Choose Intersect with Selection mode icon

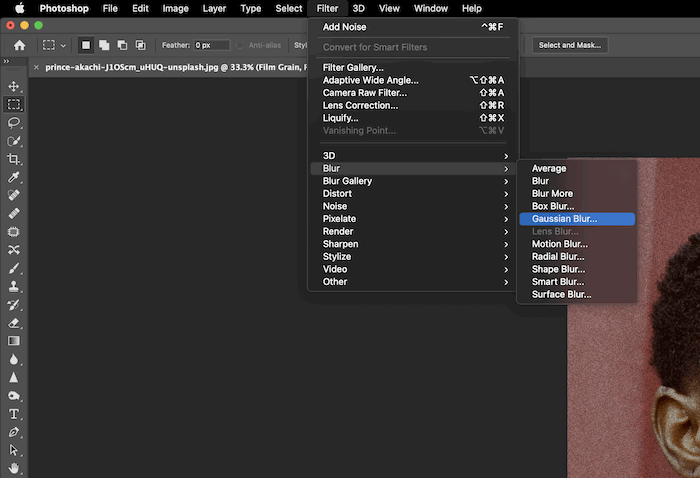click(141, 45)
